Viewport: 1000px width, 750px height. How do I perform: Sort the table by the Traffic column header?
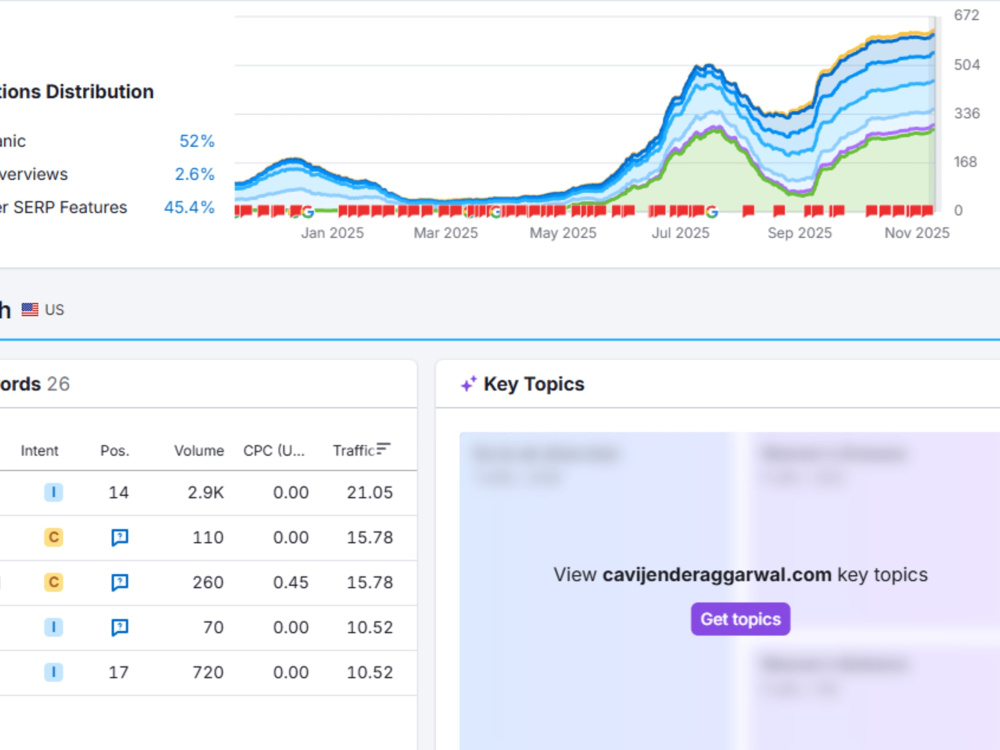353,450
